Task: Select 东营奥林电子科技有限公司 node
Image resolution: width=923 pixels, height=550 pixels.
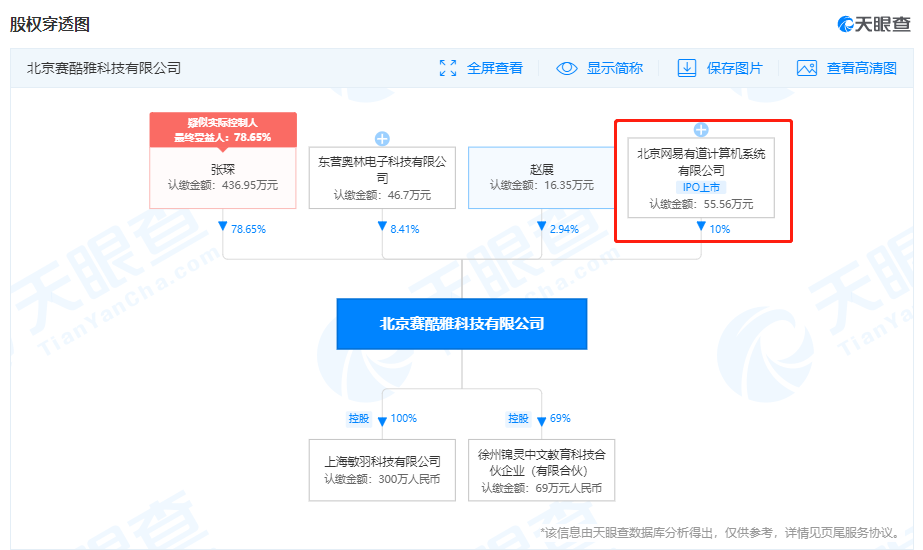Action: click(382, 178)
